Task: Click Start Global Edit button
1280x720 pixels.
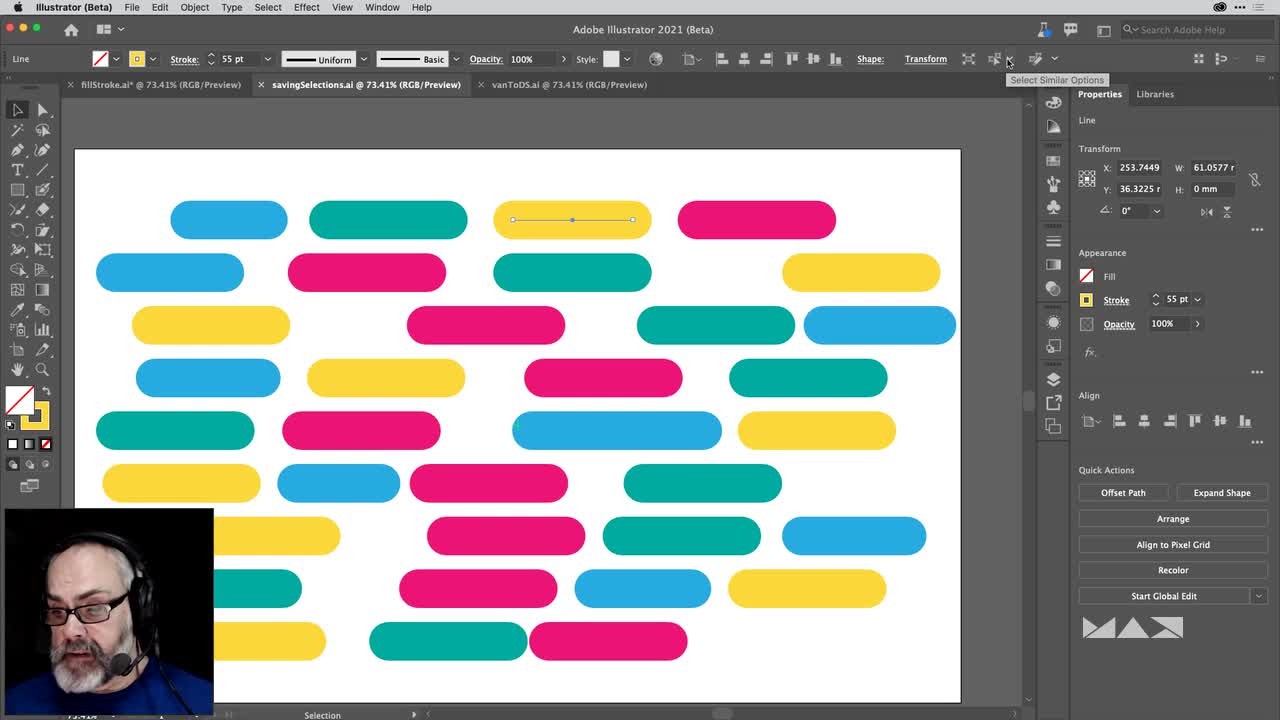Action: [1164, 596]
